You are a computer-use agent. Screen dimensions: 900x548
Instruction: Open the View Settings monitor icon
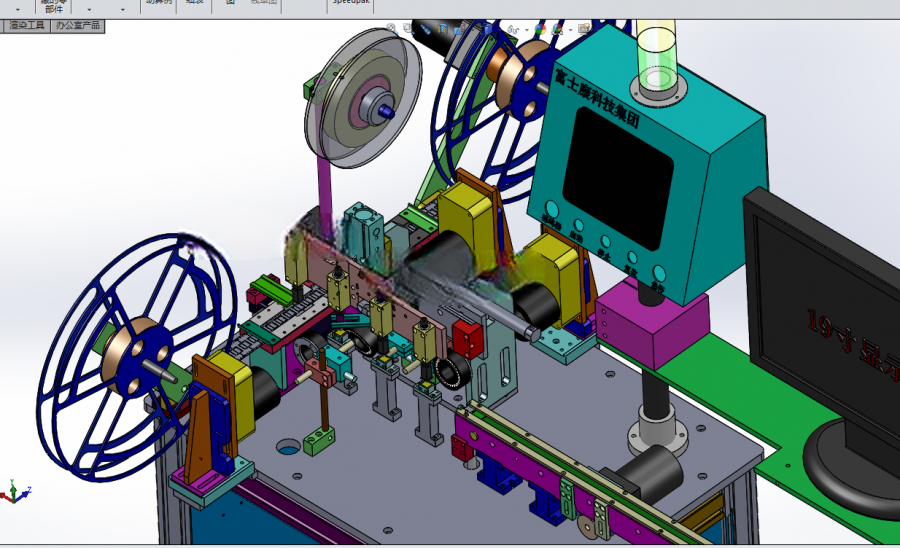coord(585,29)
